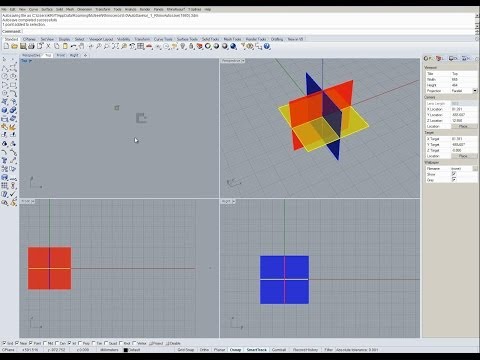
Task: Open the Help menu
Action: pyautogui.click(x=207, y=9)
